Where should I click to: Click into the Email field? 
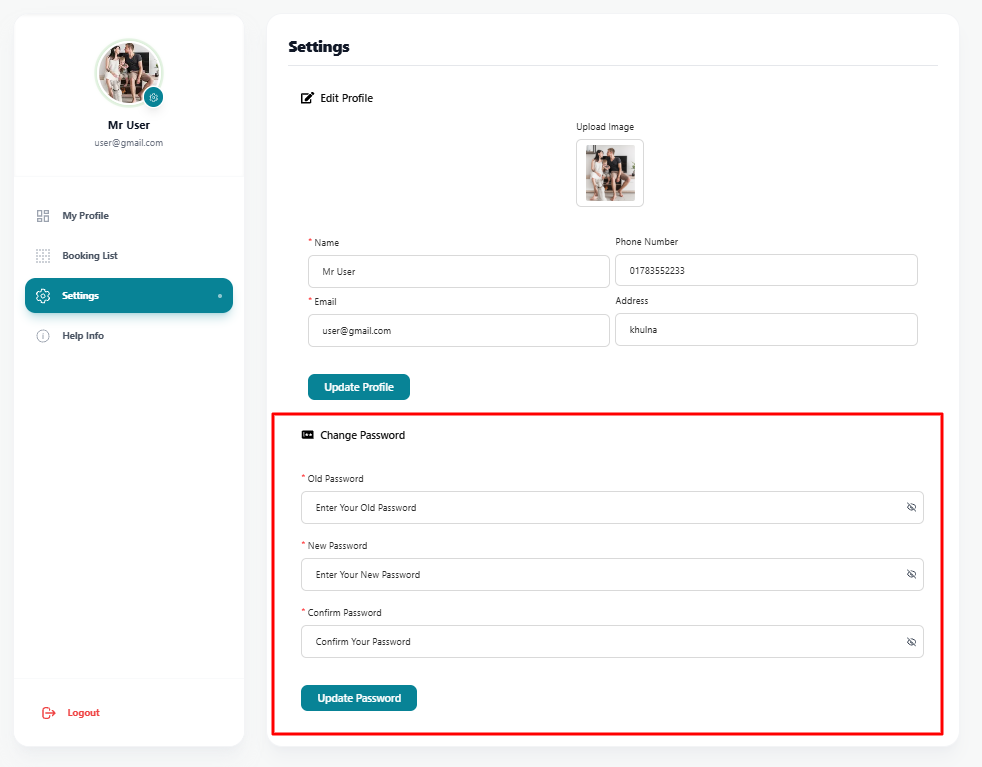458,330
